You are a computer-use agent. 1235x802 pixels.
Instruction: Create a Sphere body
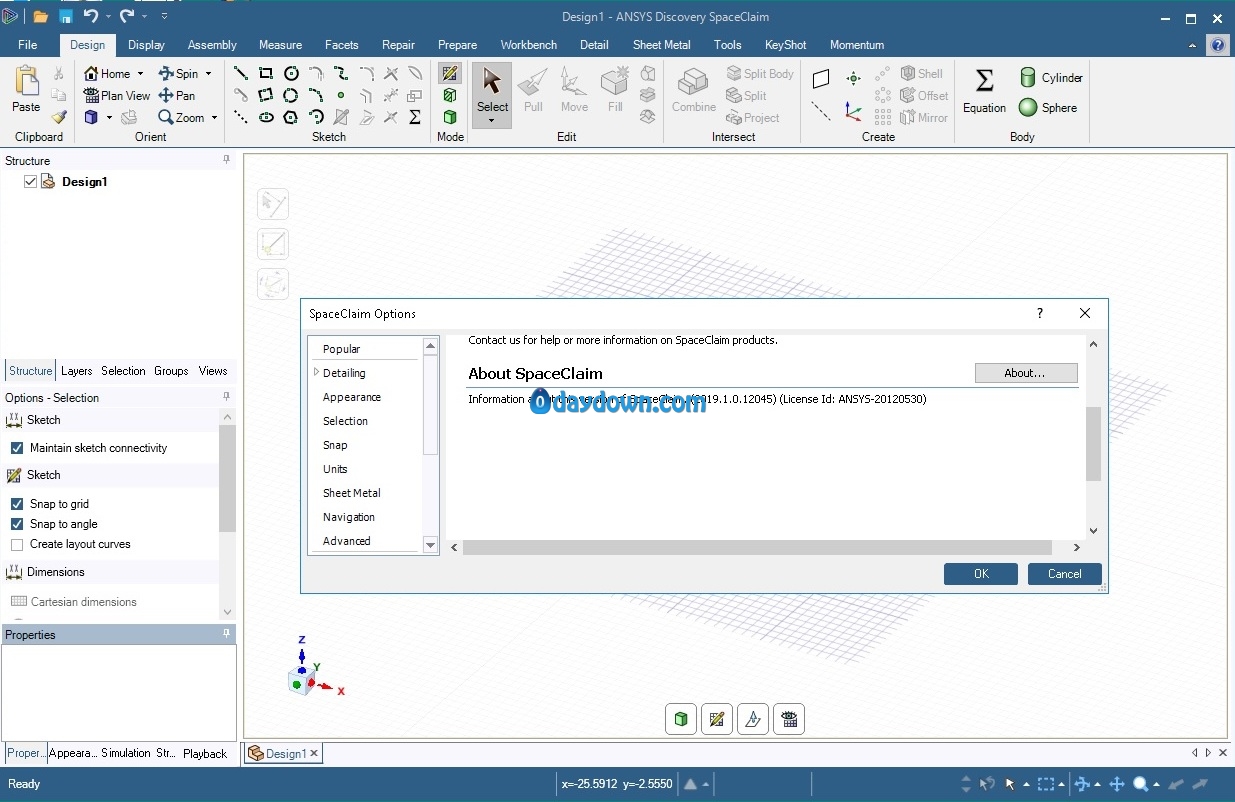(x=1048, y=108)
